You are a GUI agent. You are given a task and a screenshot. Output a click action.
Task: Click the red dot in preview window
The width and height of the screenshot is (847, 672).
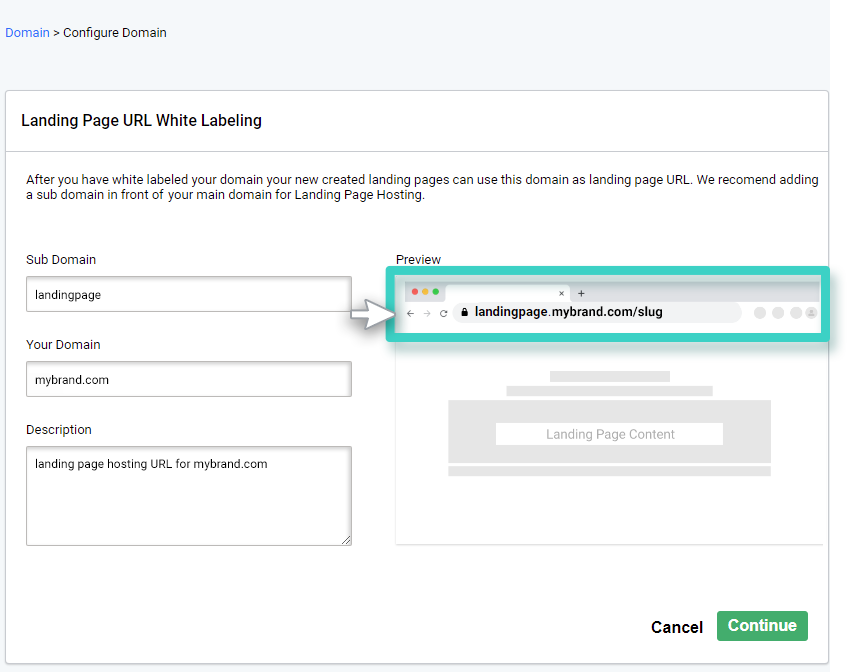(x=414, y=292)
